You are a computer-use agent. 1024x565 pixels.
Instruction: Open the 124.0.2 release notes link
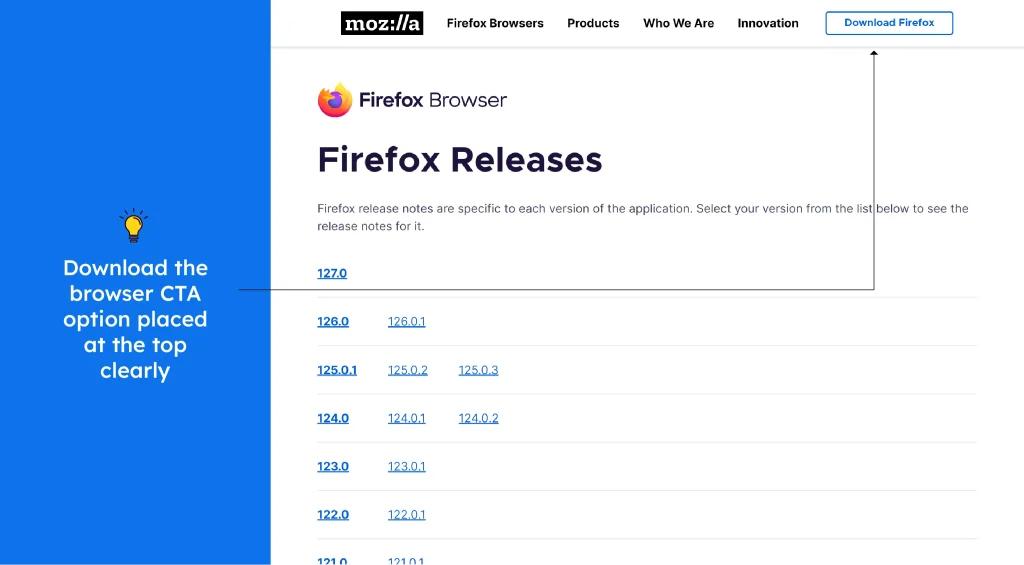coord(478,418)
